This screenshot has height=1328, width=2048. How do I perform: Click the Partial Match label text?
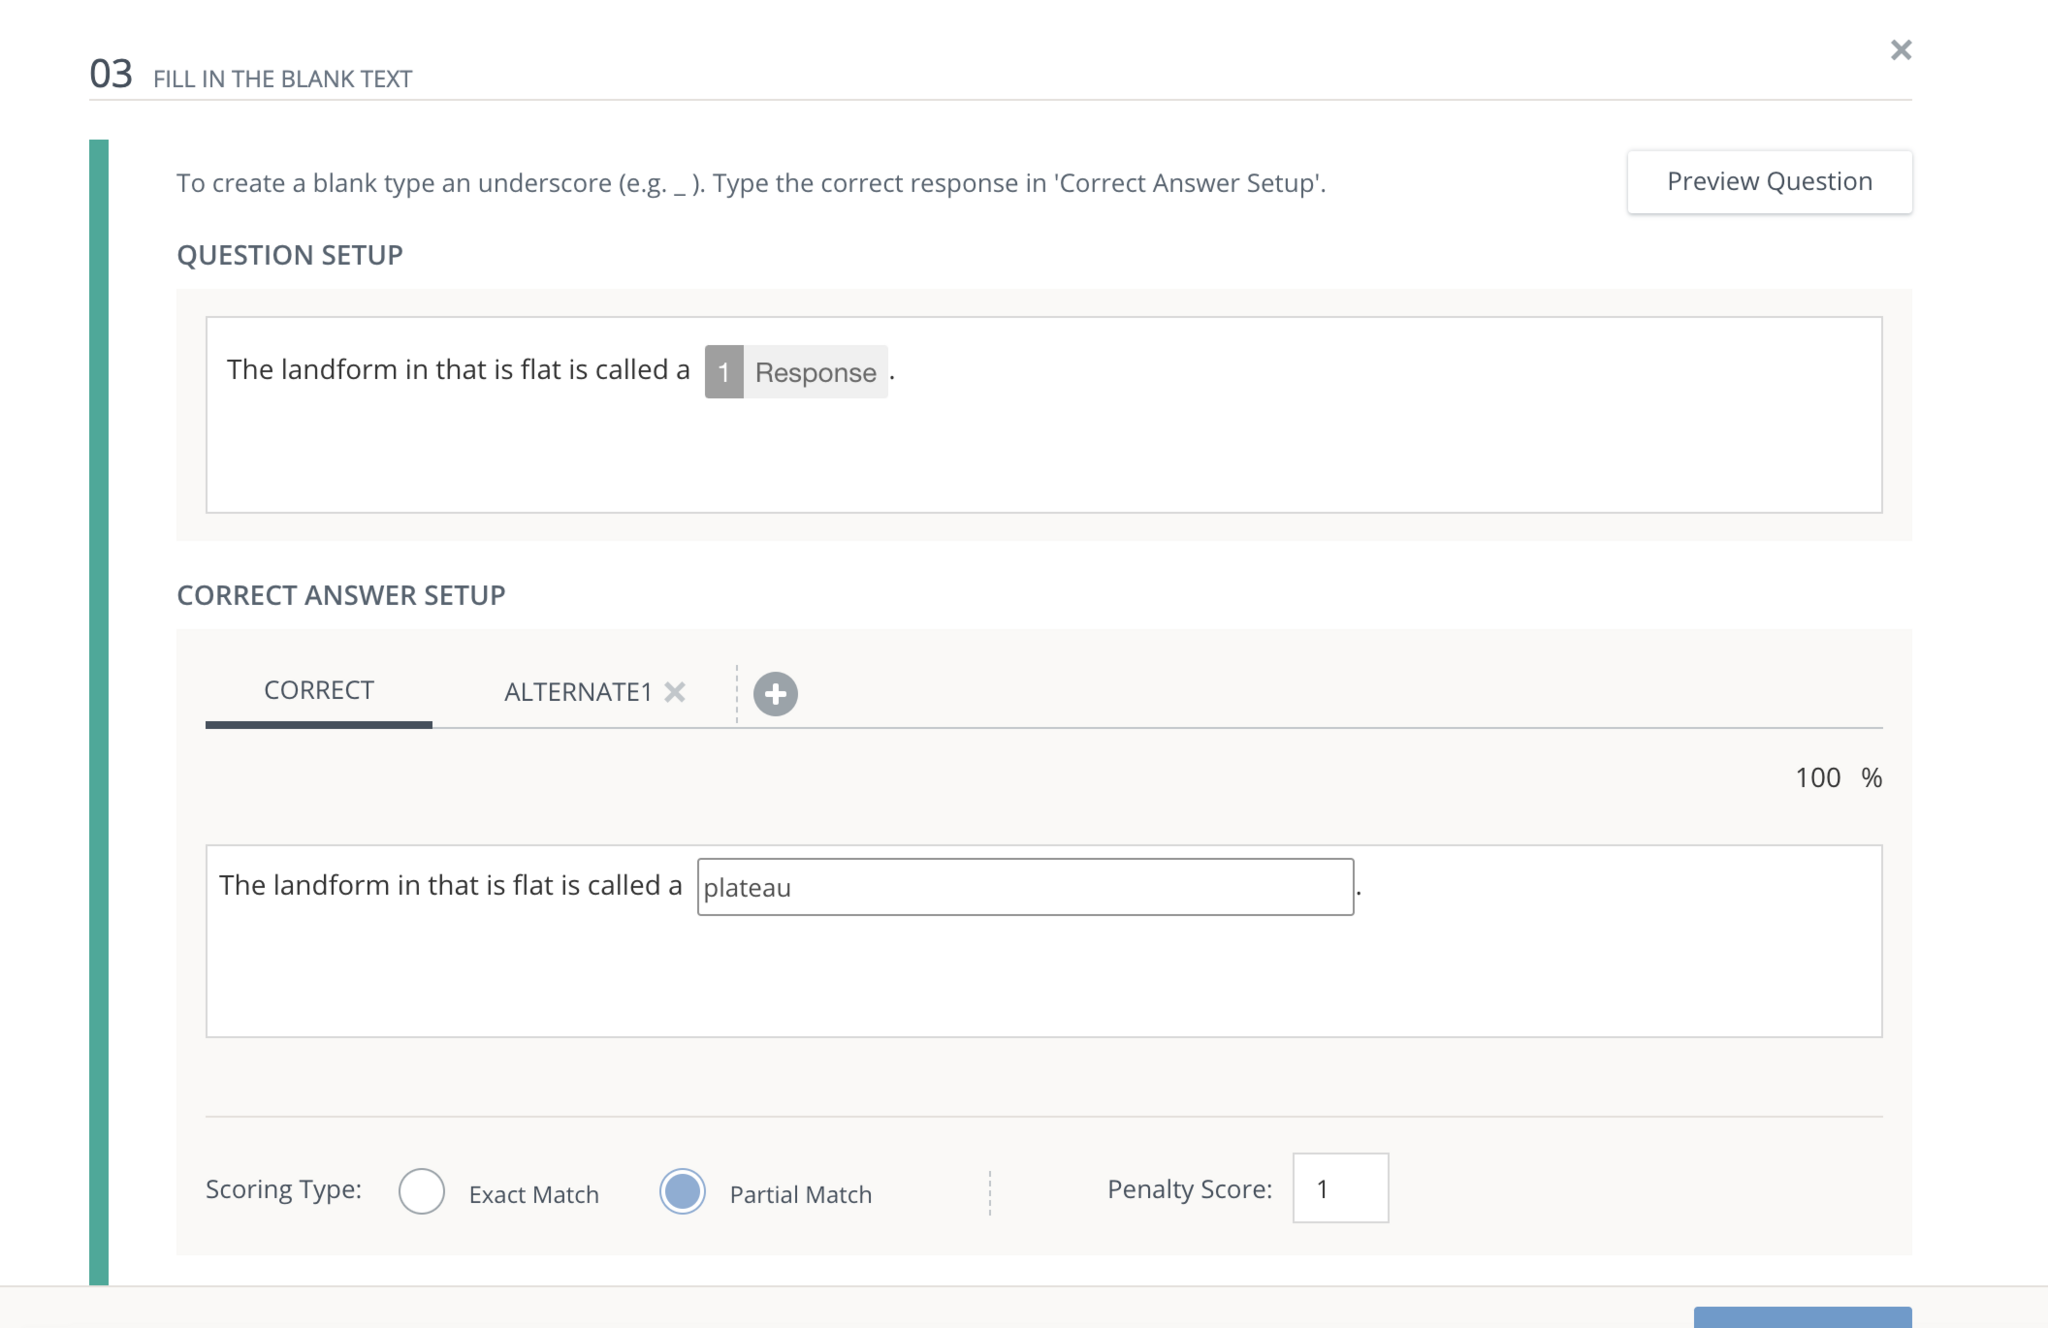(800, 1194)
